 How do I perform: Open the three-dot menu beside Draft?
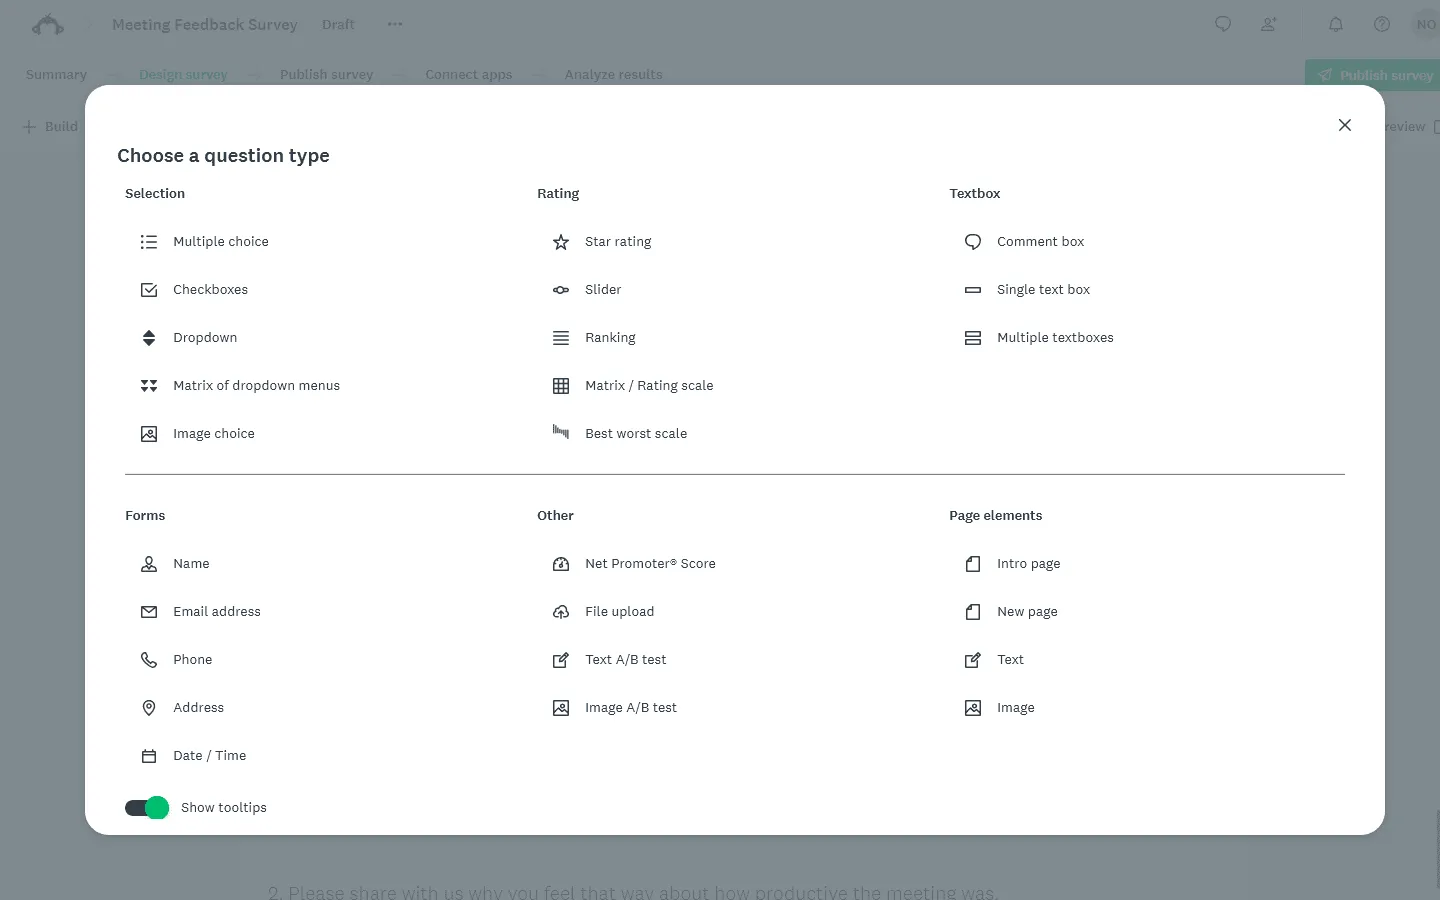[394, 24]
